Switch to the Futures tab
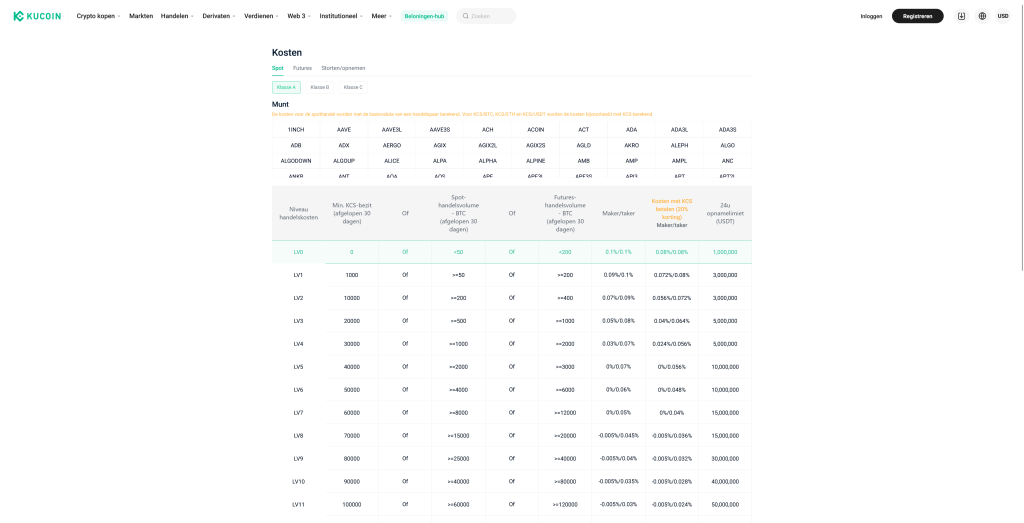The image size is (1024, 523). pos(302,68)
